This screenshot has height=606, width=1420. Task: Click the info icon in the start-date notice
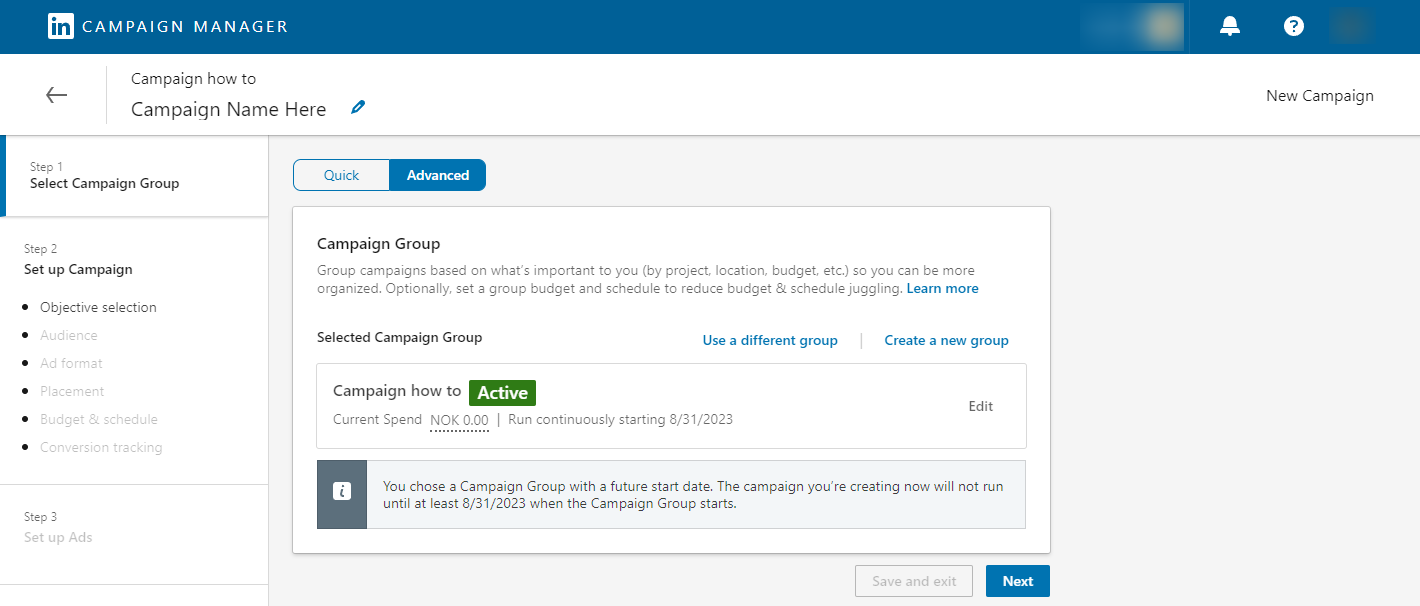pos(342,488)
